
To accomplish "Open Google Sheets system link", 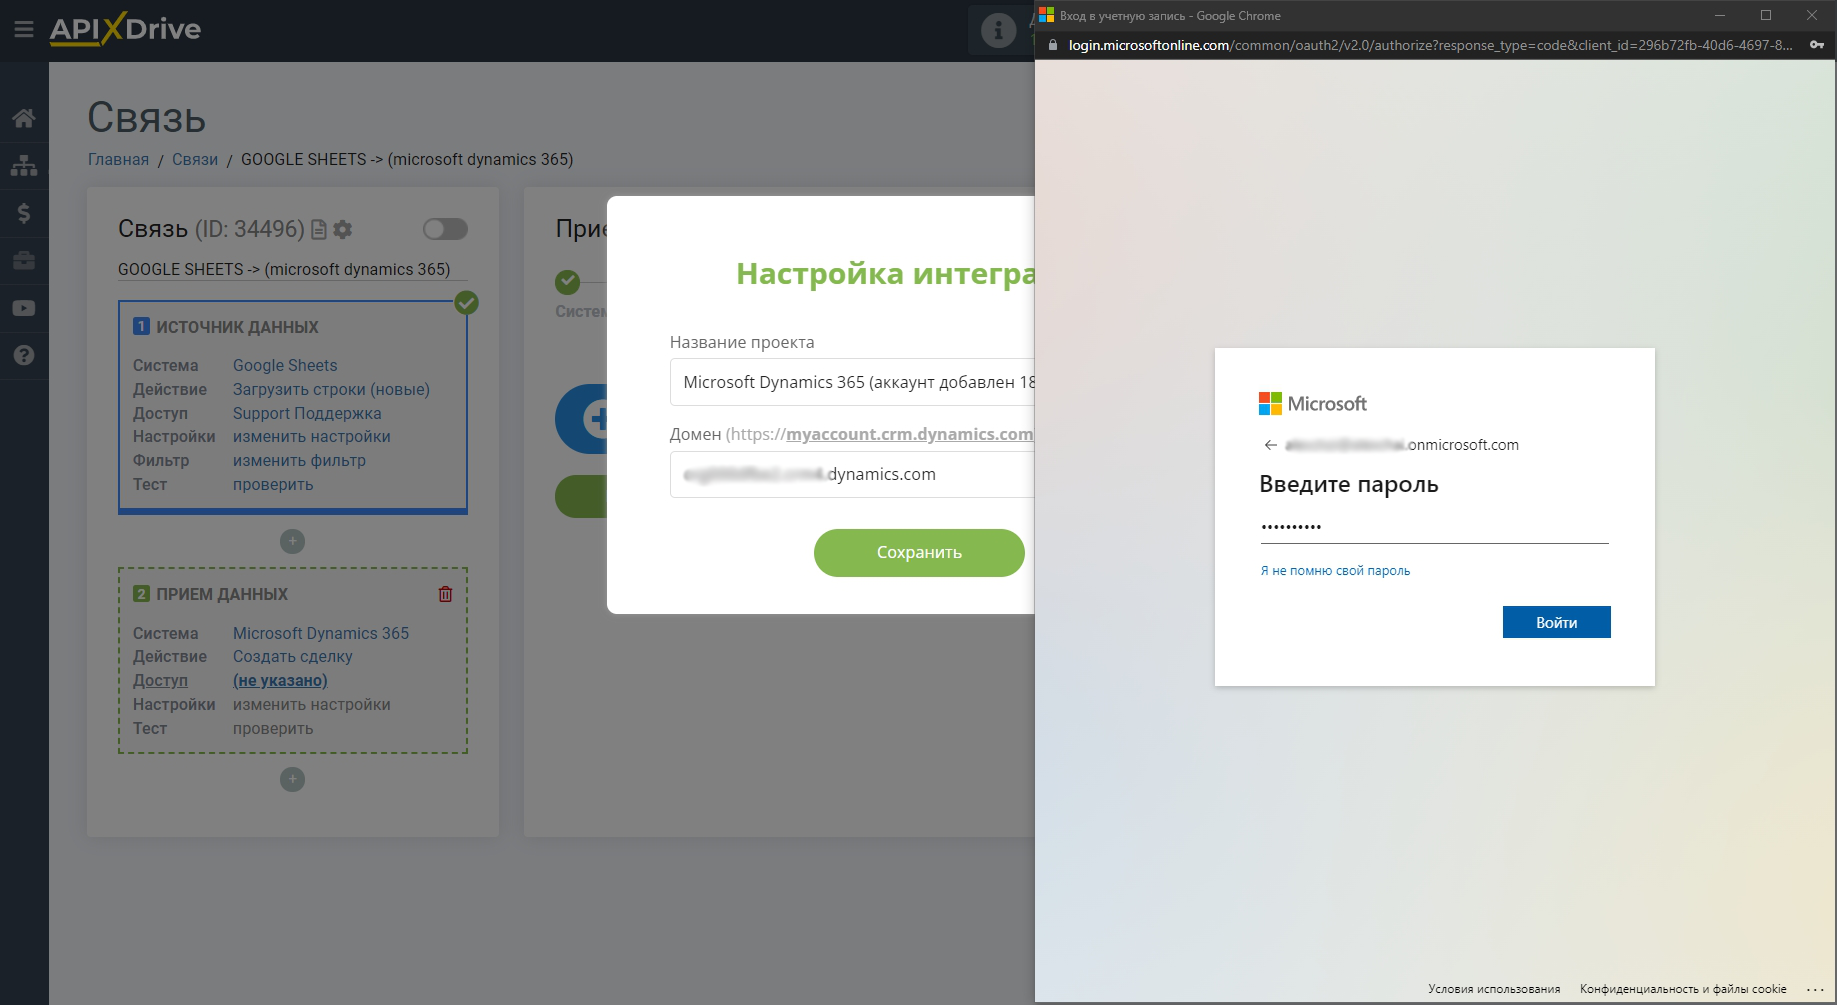I will pyautogui.click(x=285, y=365).
